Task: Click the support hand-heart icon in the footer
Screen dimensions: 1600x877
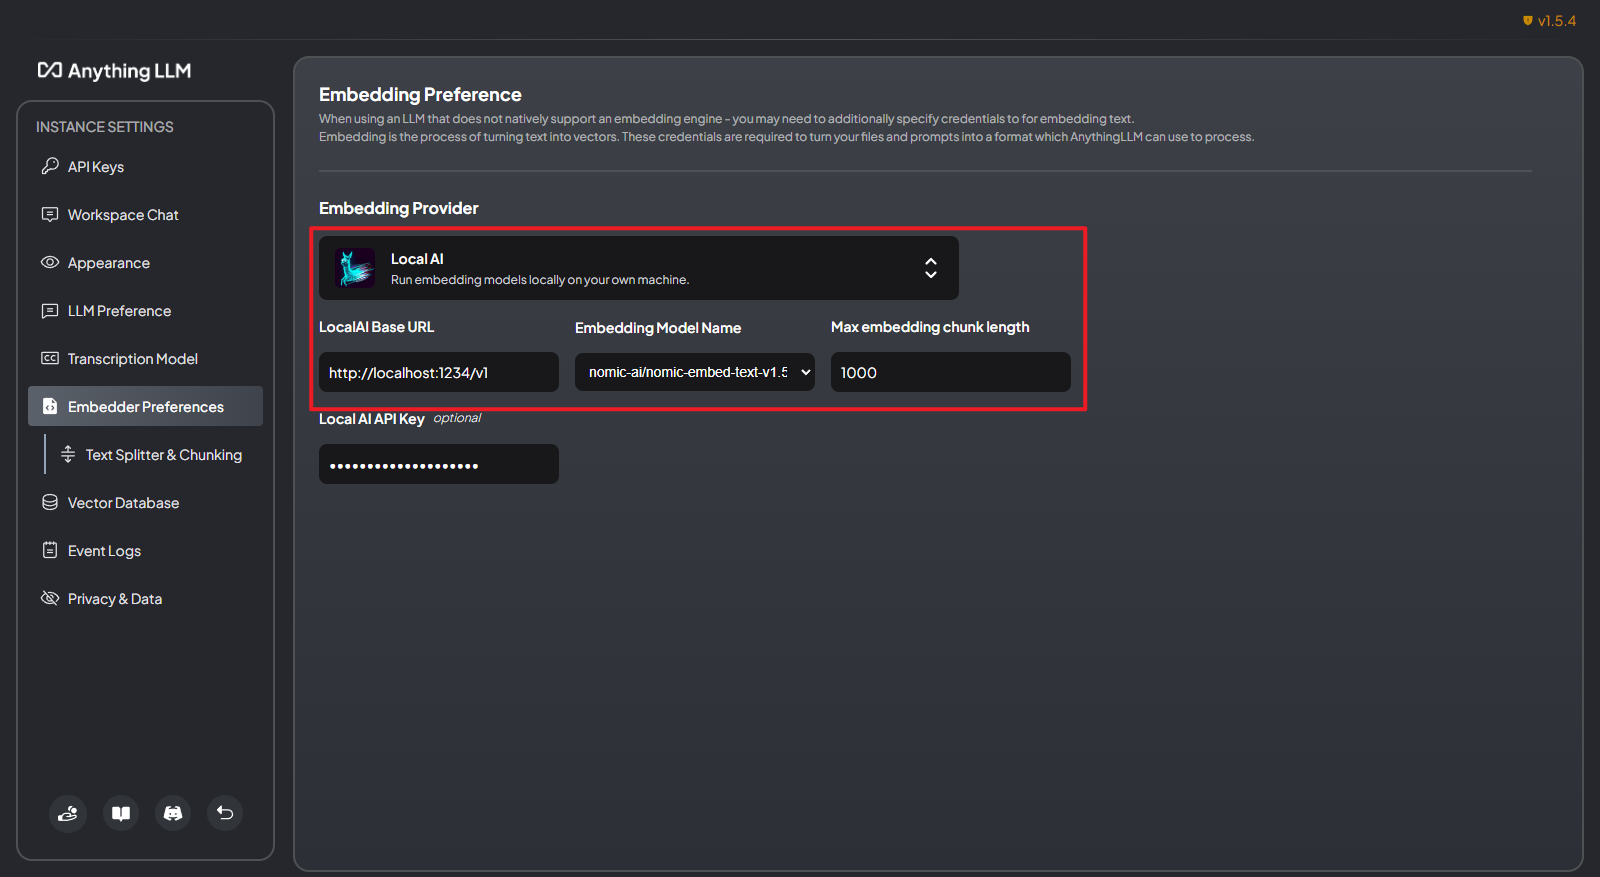Action: coord(68,813)
